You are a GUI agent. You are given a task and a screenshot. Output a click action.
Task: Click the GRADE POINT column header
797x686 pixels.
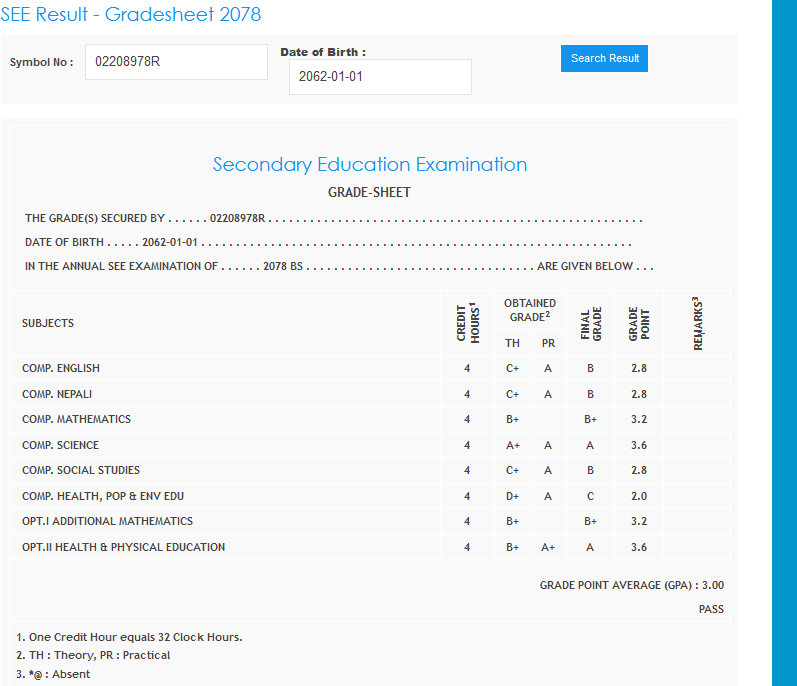coord(638,323)
